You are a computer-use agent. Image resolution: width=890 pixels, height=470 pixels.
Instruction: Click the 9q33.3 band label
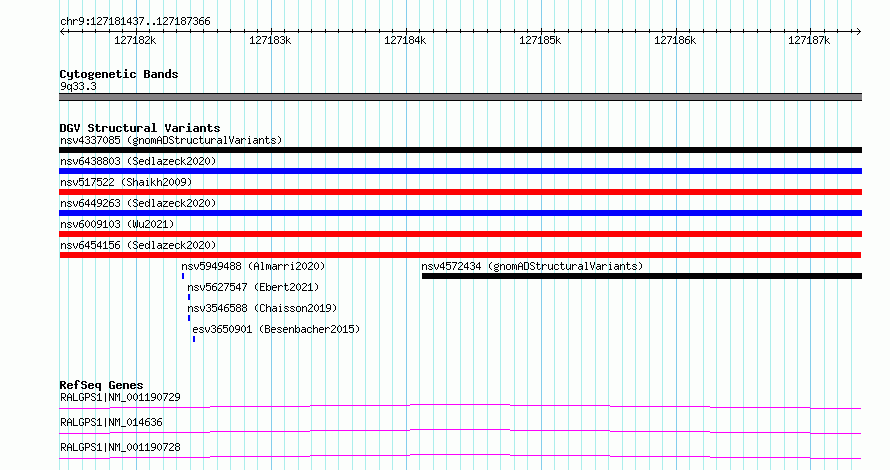pyautogui.click(x=78, y=86)
